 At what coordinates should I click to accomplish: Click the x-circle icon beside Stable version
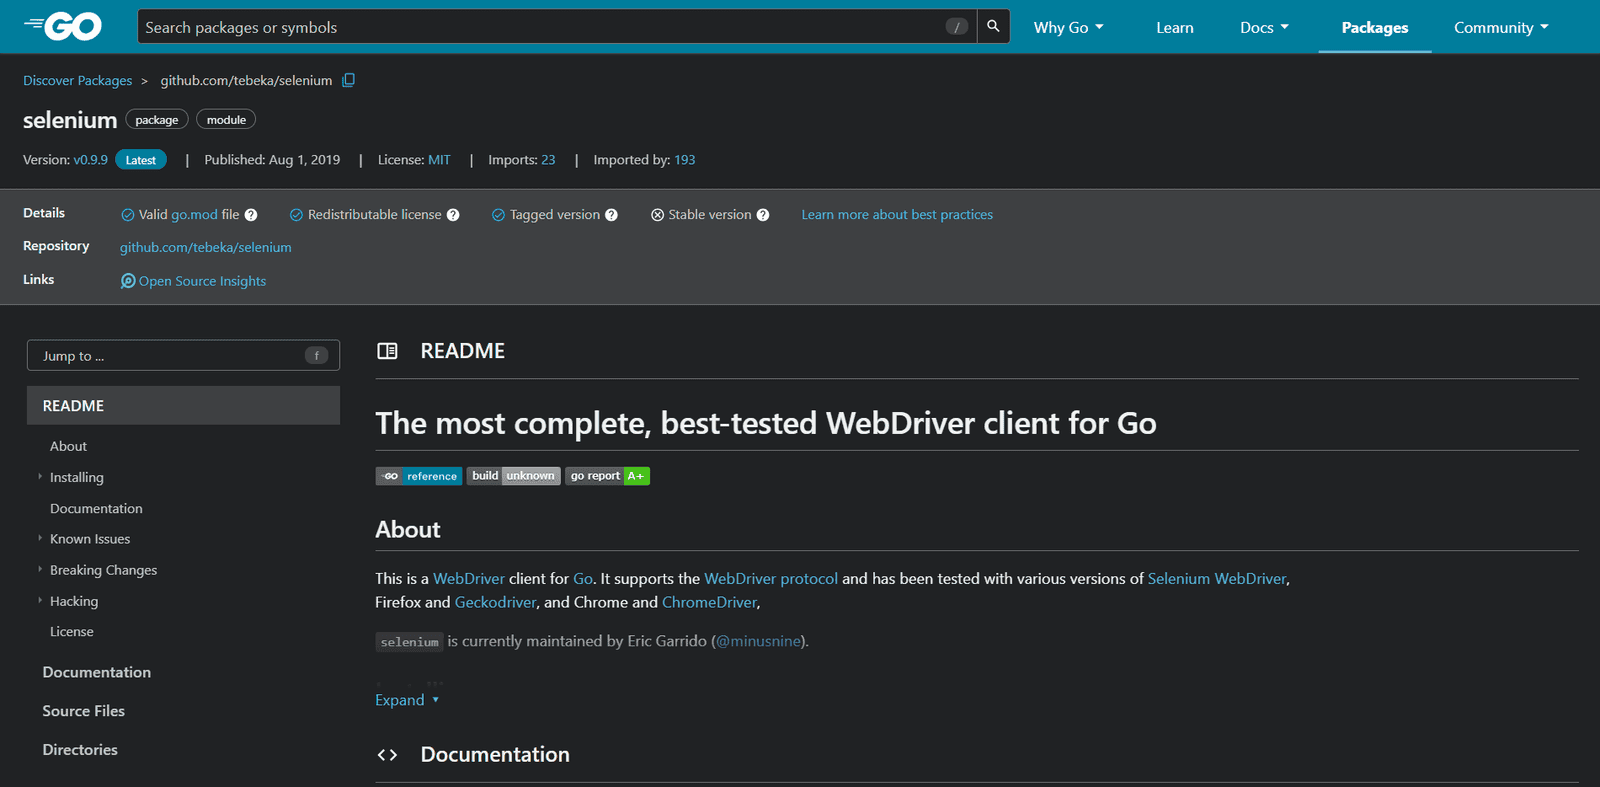click(657, 215)
